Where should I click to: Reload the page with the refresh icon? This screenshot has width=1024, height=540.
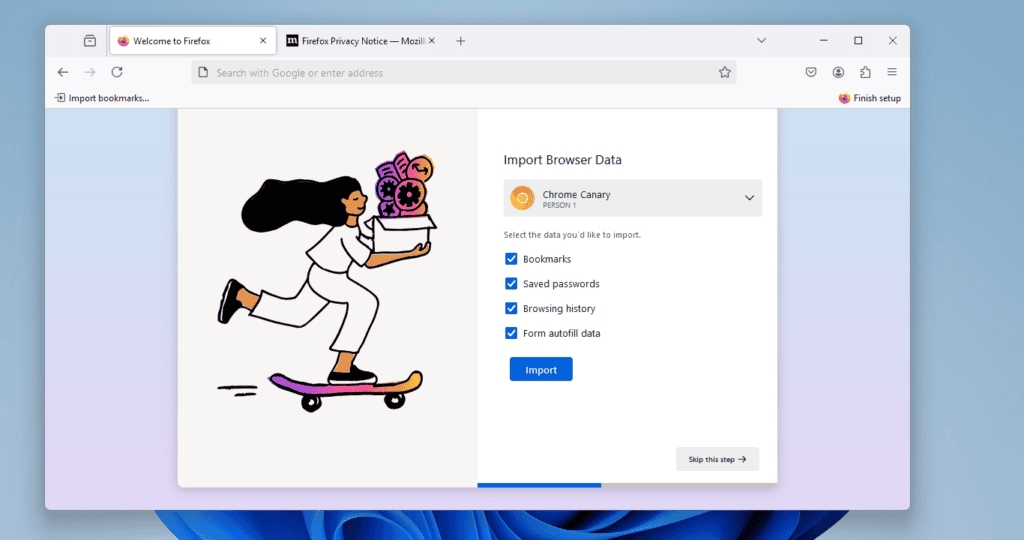coord(117,72)
